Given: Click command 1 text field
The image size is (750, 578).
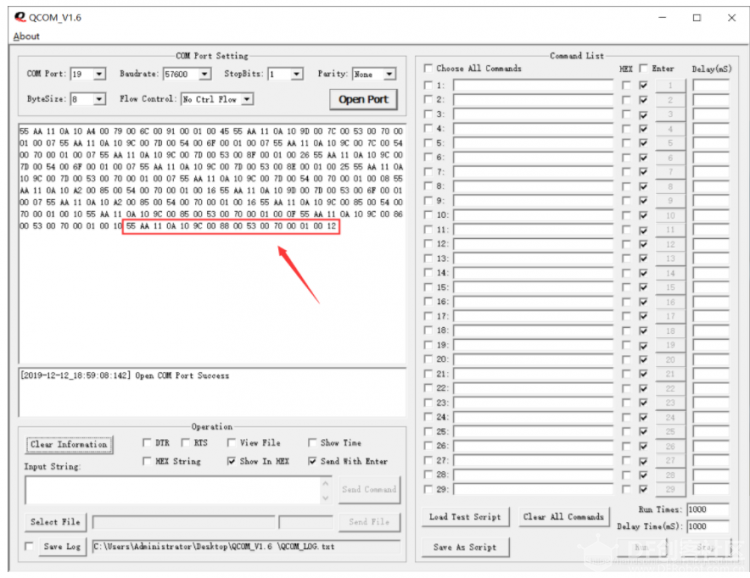Looking at the screenshot, I should tap(533, 86).
